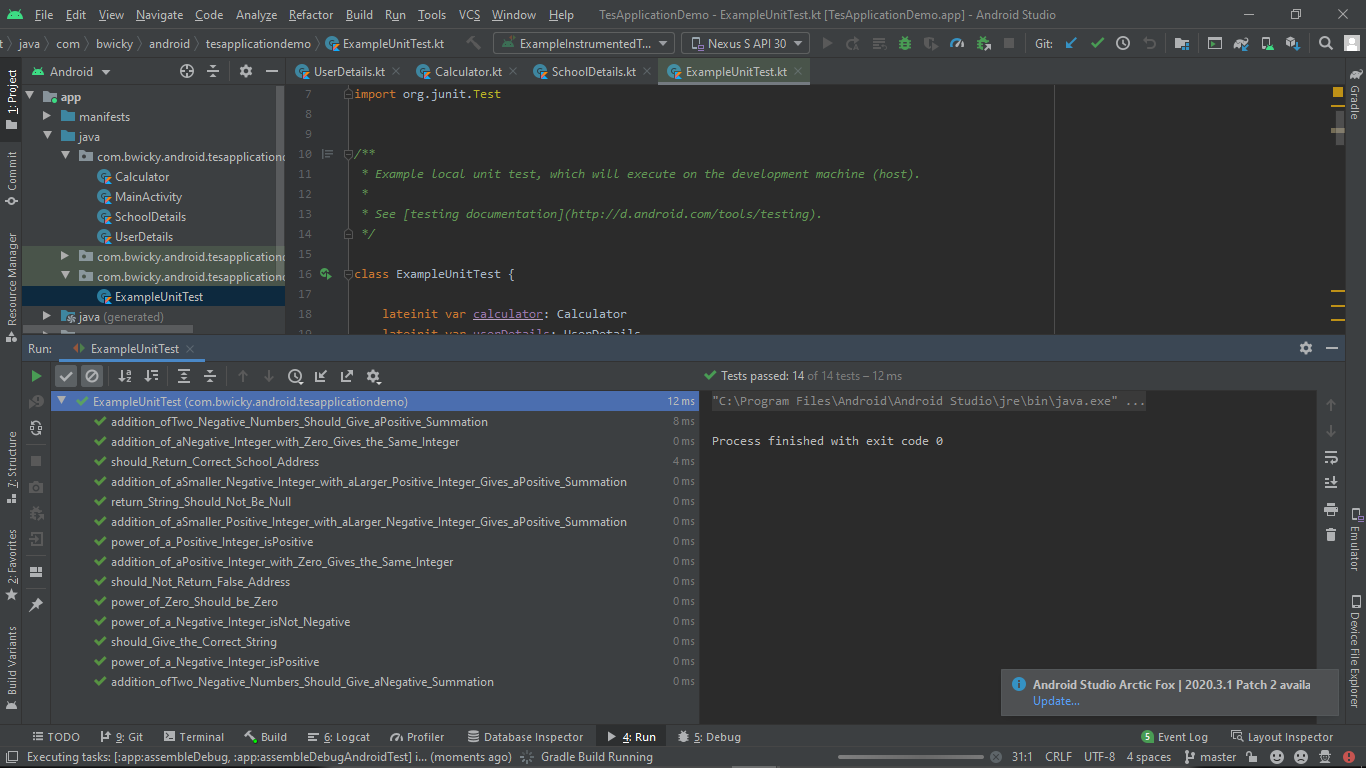Open Project panel settings gear
Image resolution: width=1366 pixels, height=768 pixels.
[x=246, y=71]
